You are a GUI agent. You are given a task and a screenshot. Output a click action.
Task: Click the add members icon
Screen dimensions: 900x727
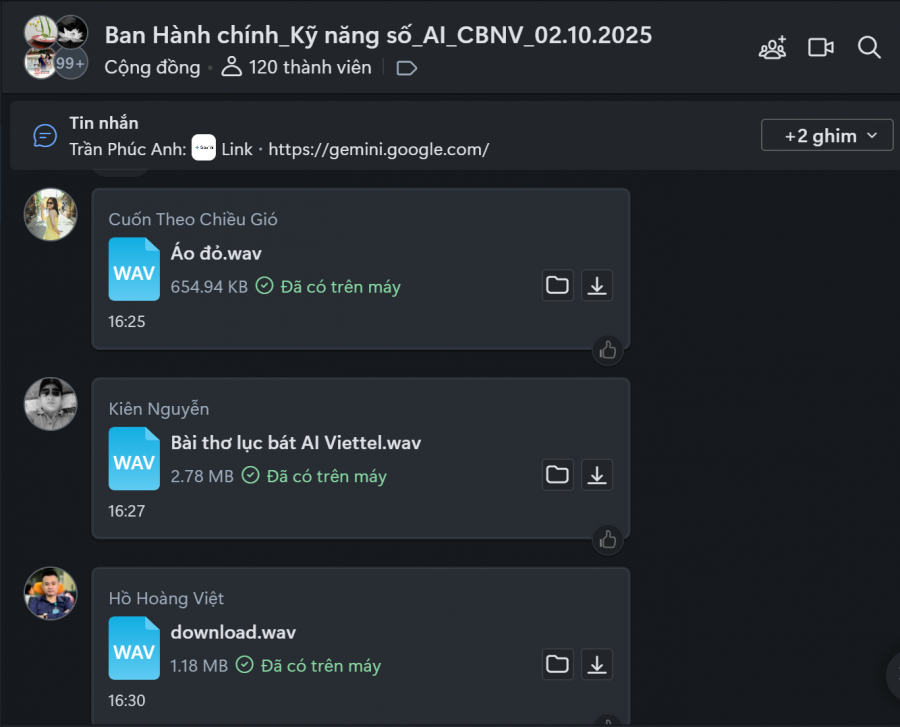[x=772, y=48]
